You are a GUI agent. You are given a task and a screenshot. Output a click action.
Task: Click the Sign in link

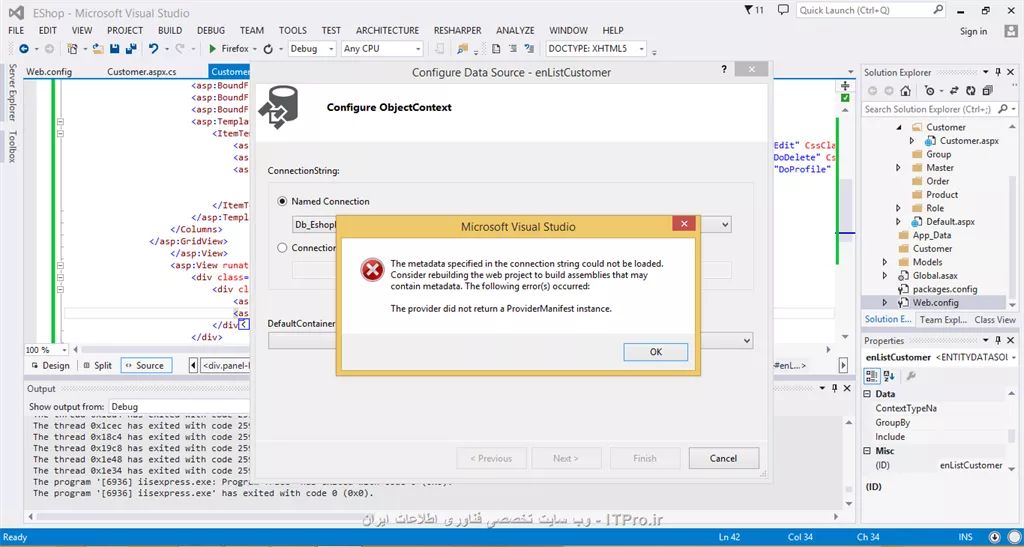tap(973, 31)
